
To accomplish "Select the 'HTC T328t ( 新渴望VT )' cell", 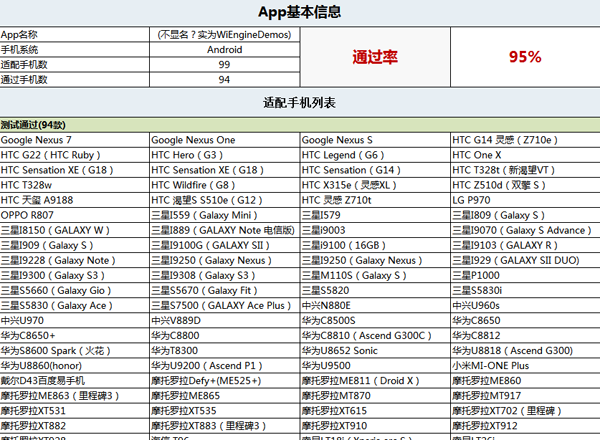I will [525, 170].
